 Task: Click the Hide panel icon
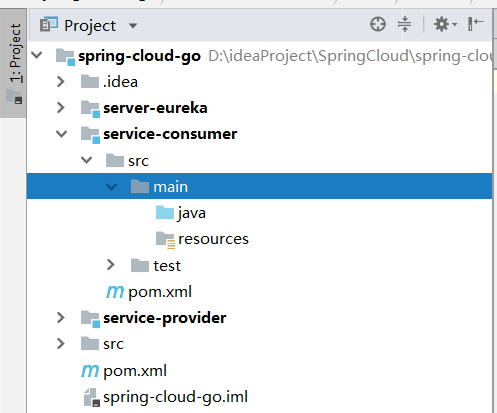(476, 24)
